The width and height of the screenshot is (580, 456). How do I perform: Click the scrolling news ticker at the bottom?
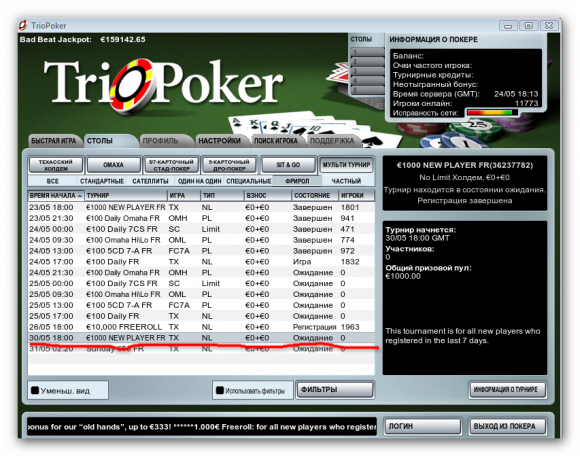tap(202, 427)
